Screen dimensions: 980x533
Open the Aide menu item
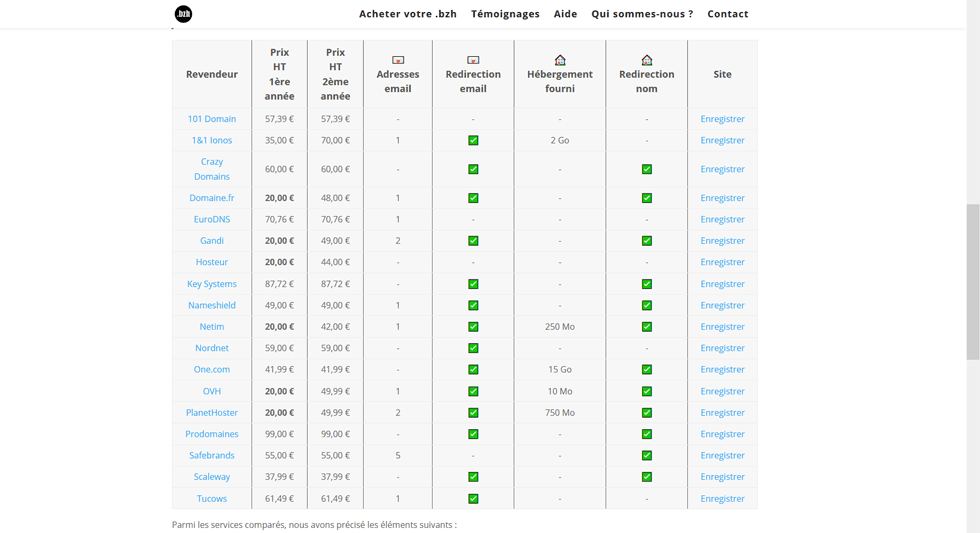coord(565,14)
